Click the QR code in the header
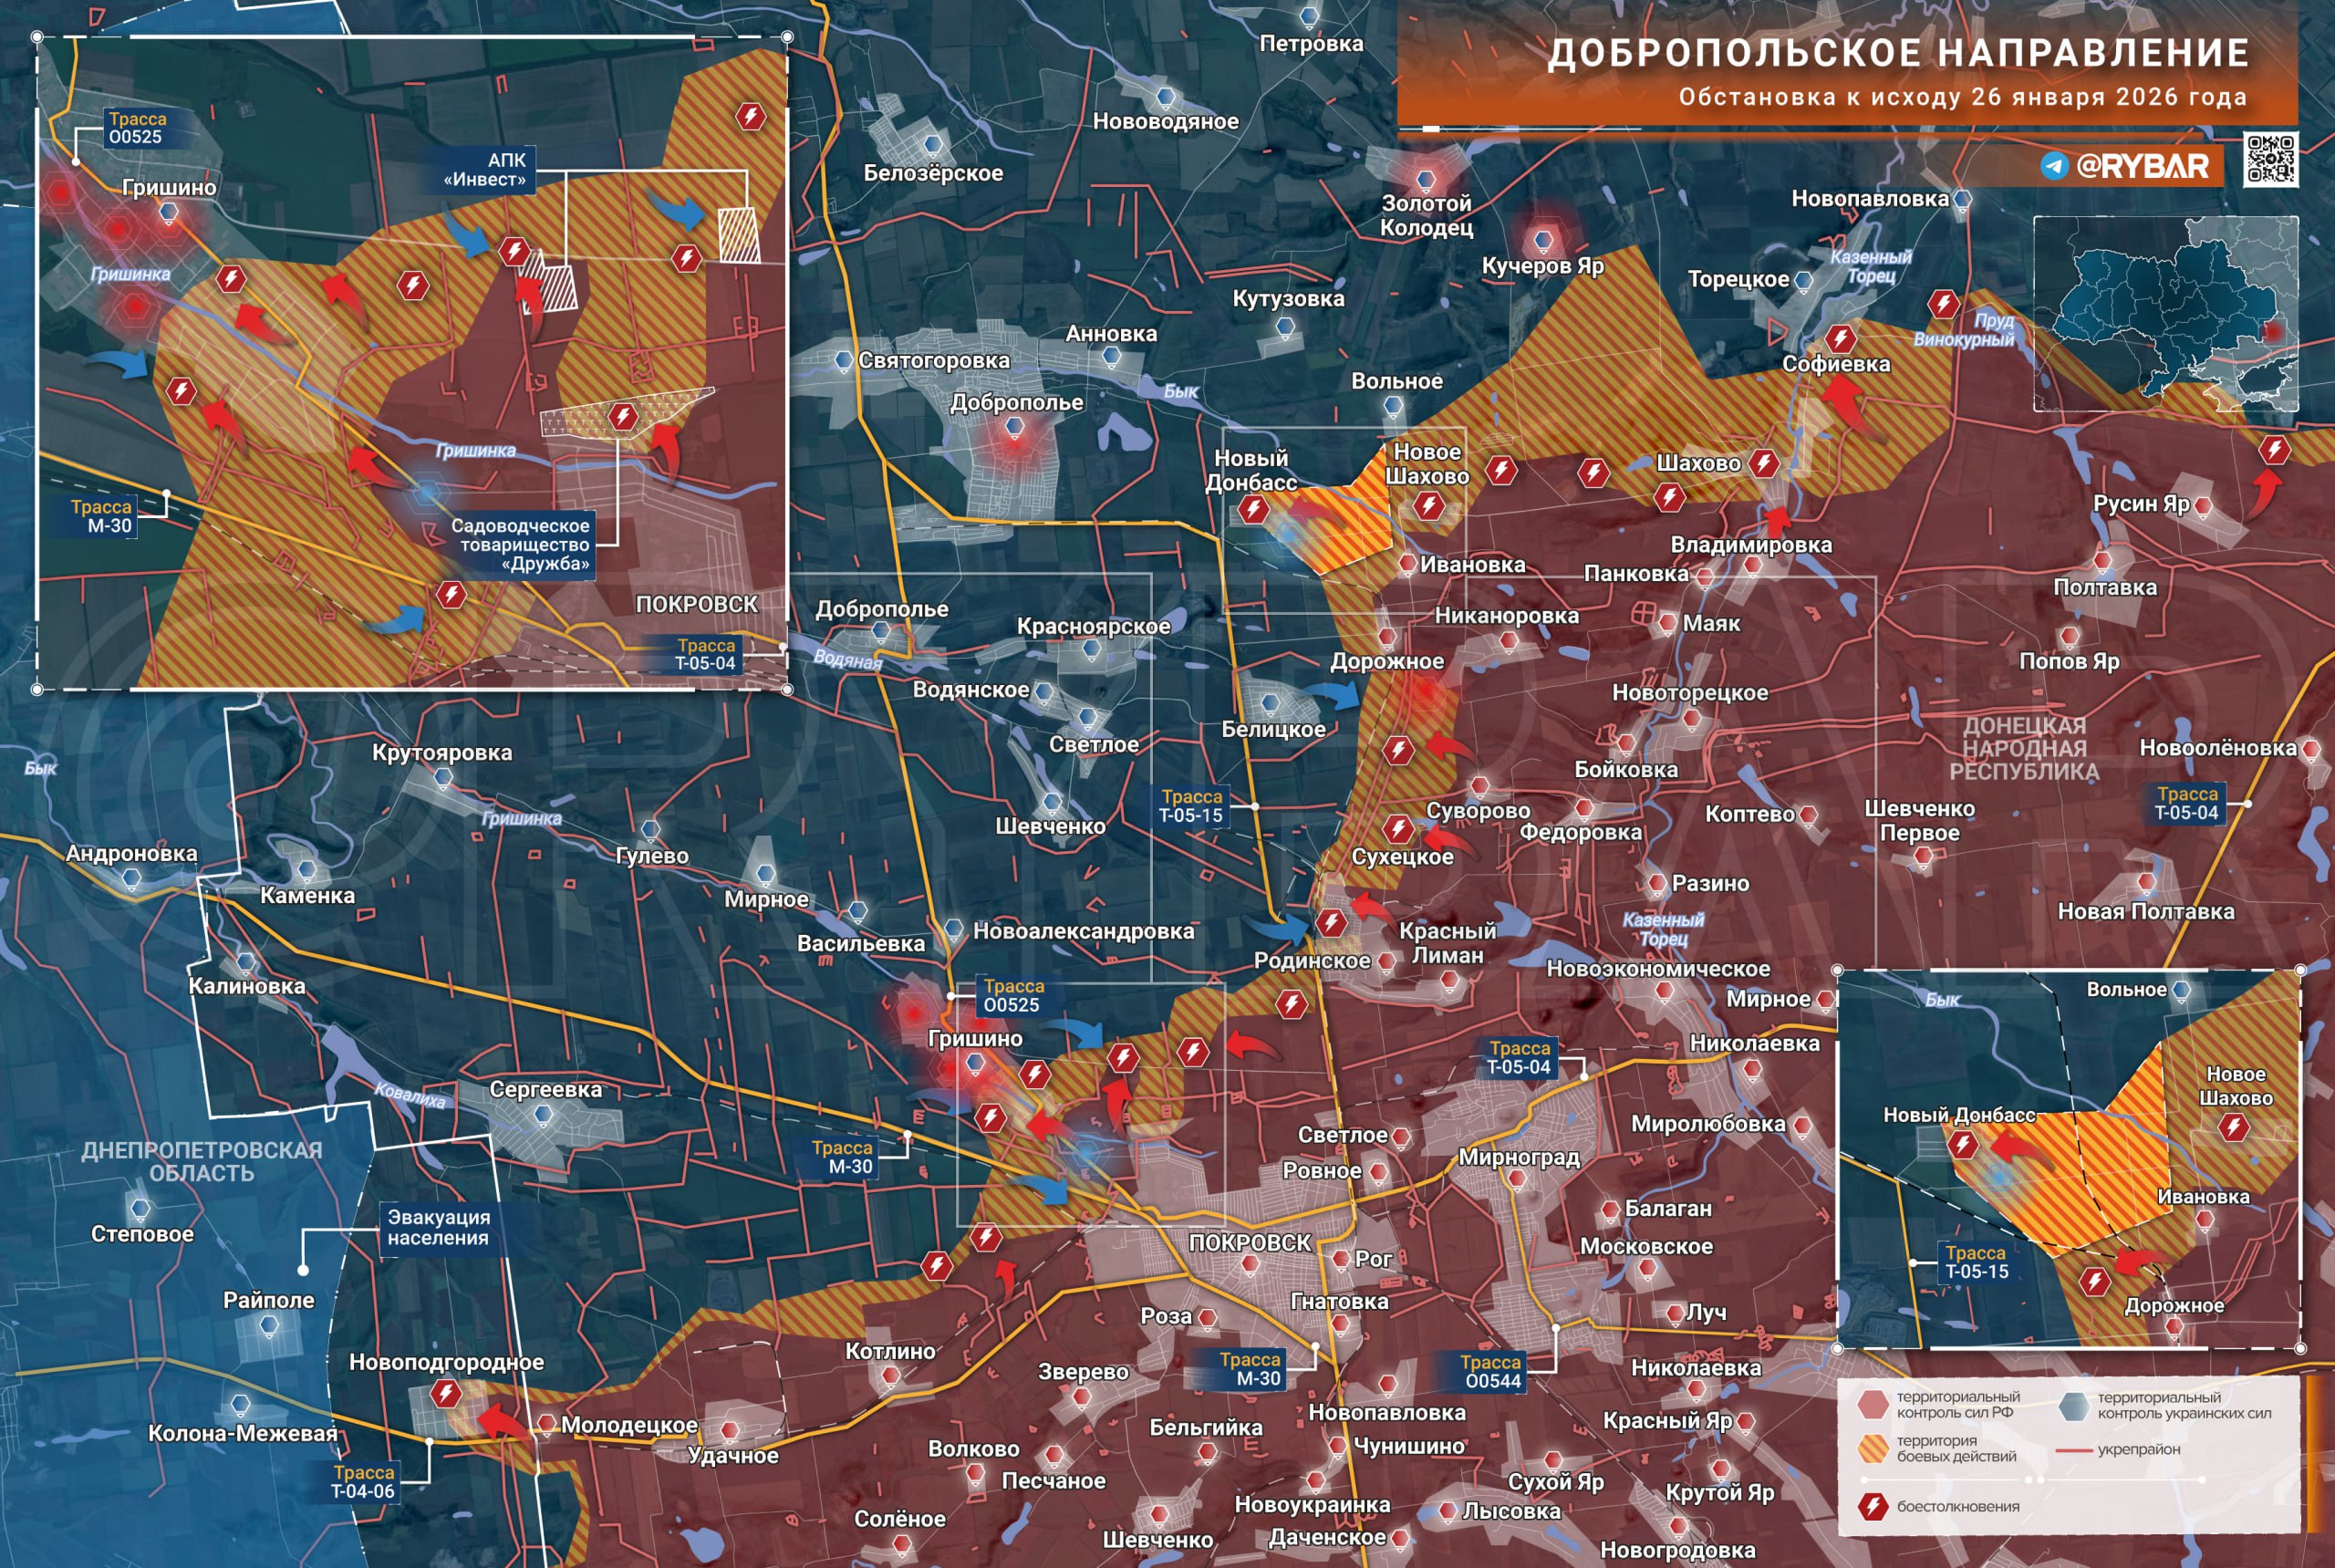 [x=2270, y=159]
